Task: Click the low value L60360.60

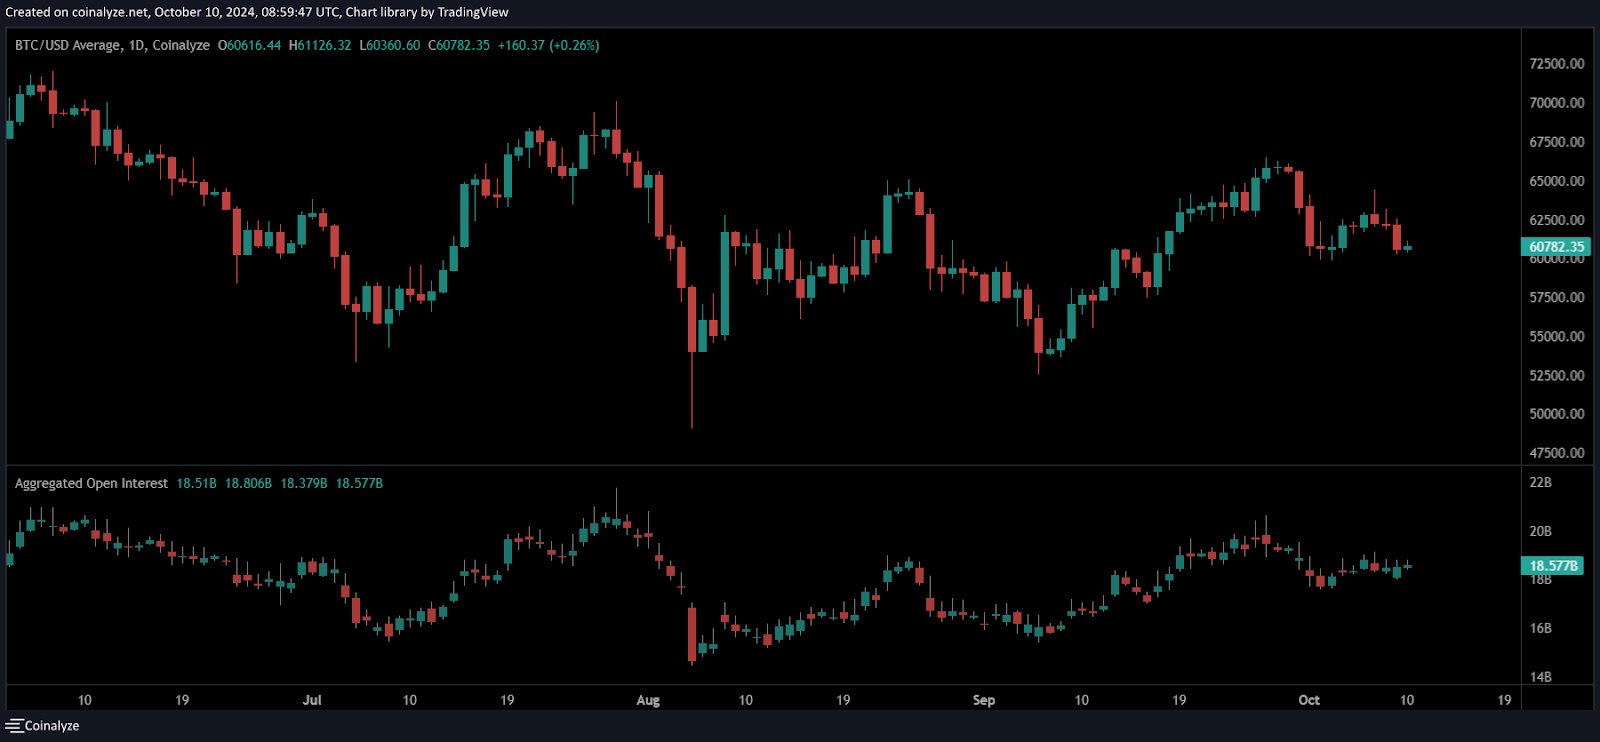Action: (x=390, y=45)
